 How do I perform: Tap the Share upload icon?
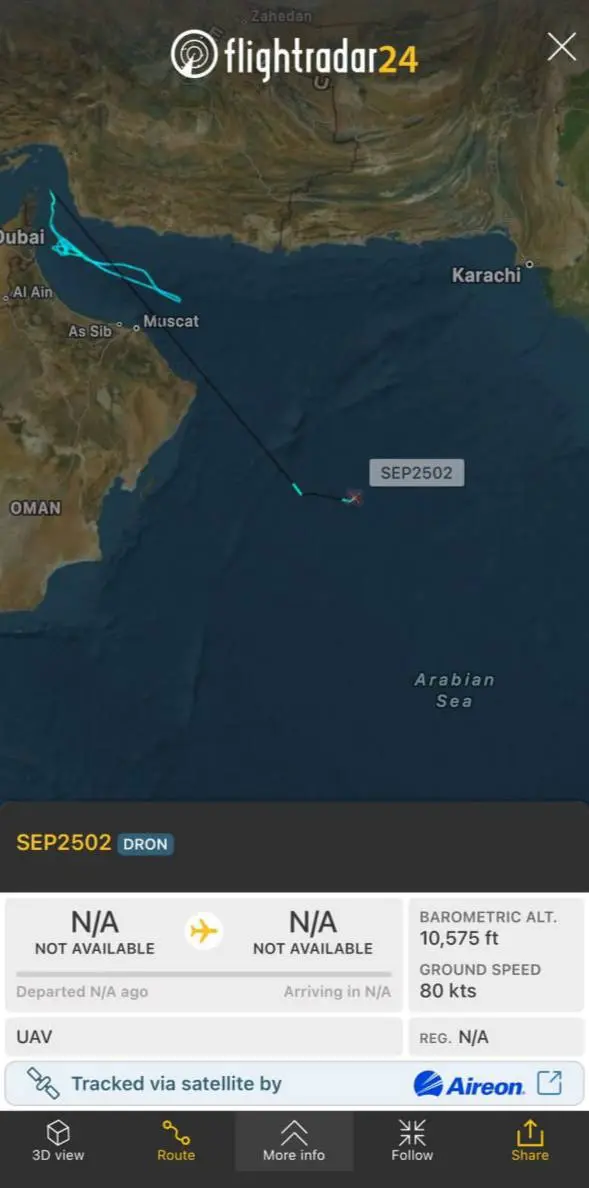tap(529, 1133)
